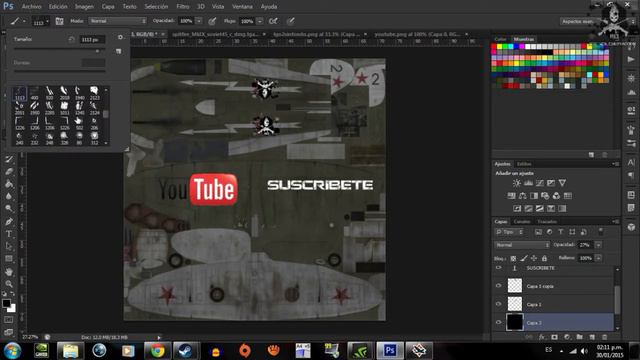Select the Dodge tool in the toolbar

9,209
